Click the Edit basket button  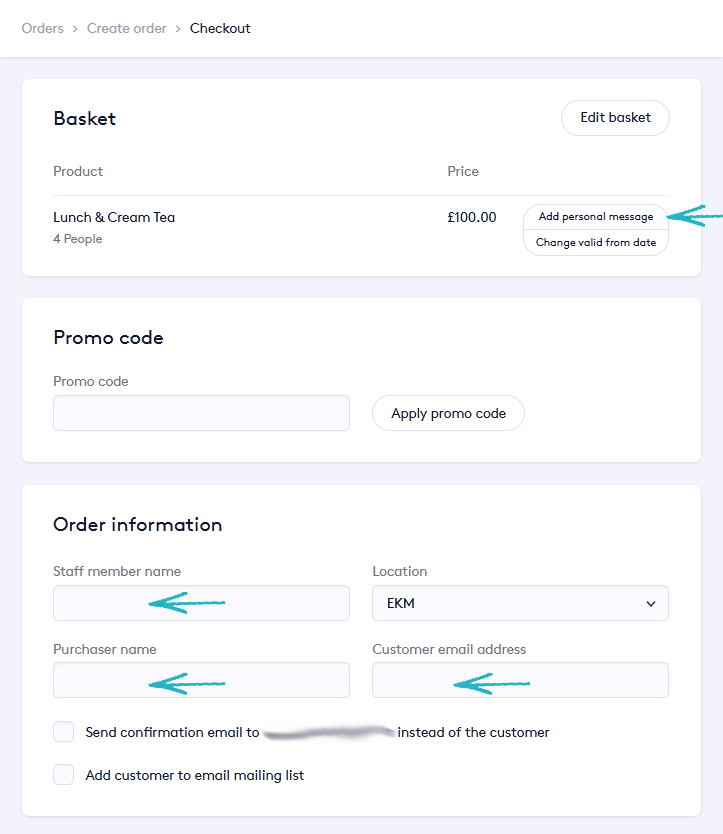pos(615,118)
